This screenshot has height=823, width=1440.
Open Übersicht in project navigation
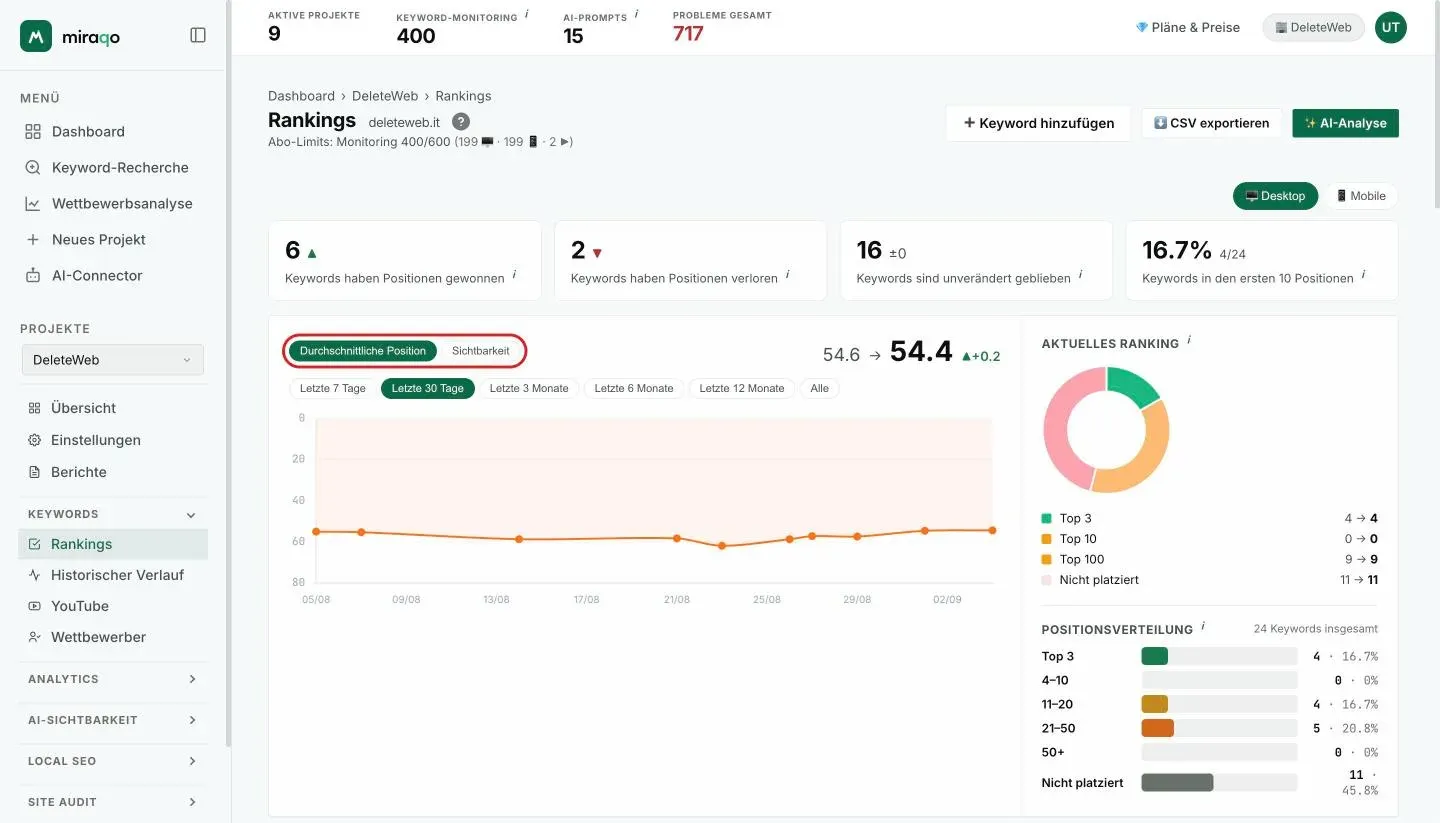click(83, 408)
